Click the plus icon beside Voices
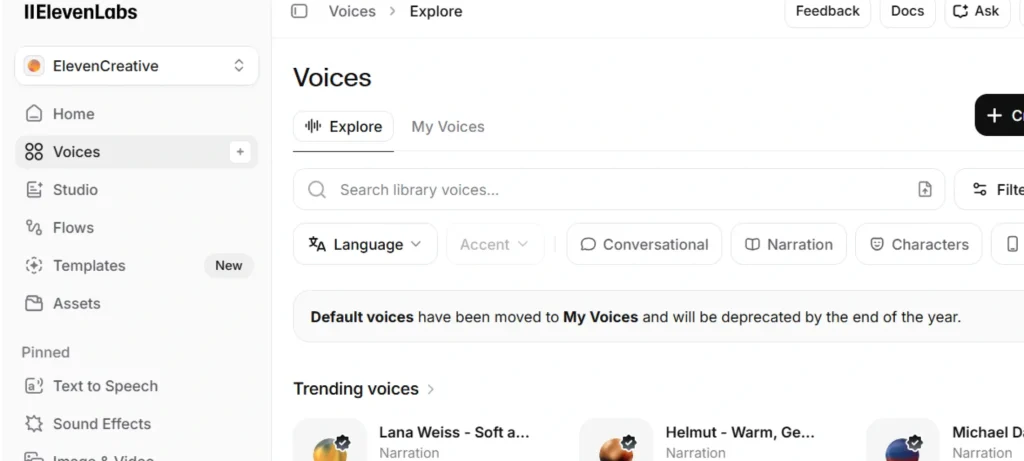 click(x=240, y=151)
